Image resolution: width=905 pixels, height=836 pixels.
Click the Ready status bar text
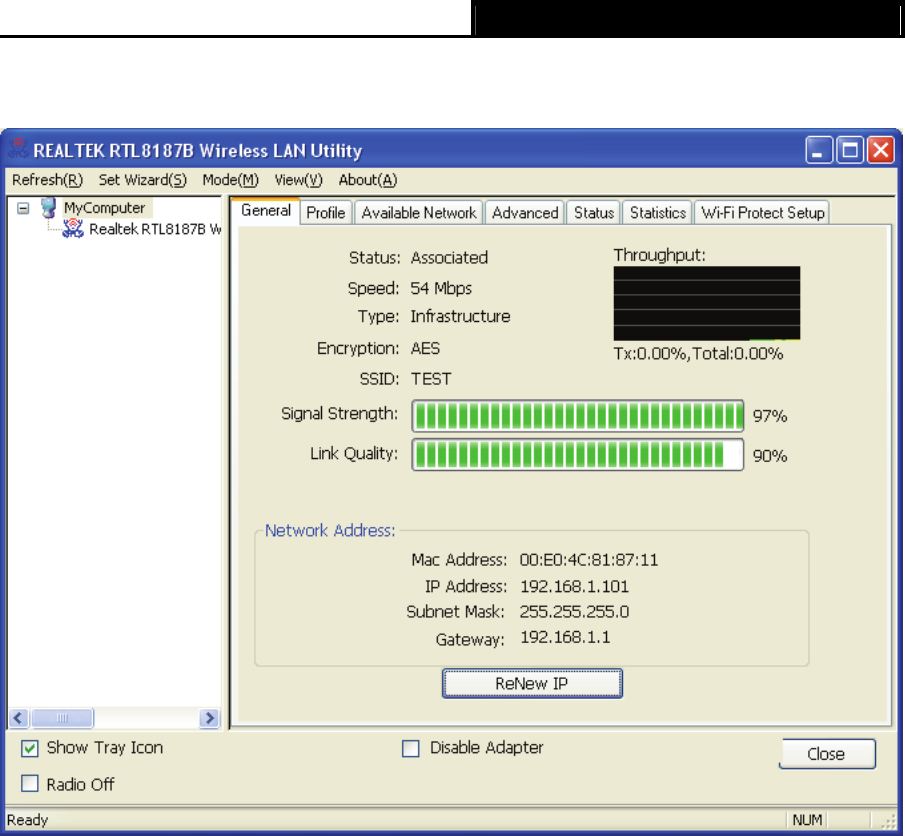point(28,820)
